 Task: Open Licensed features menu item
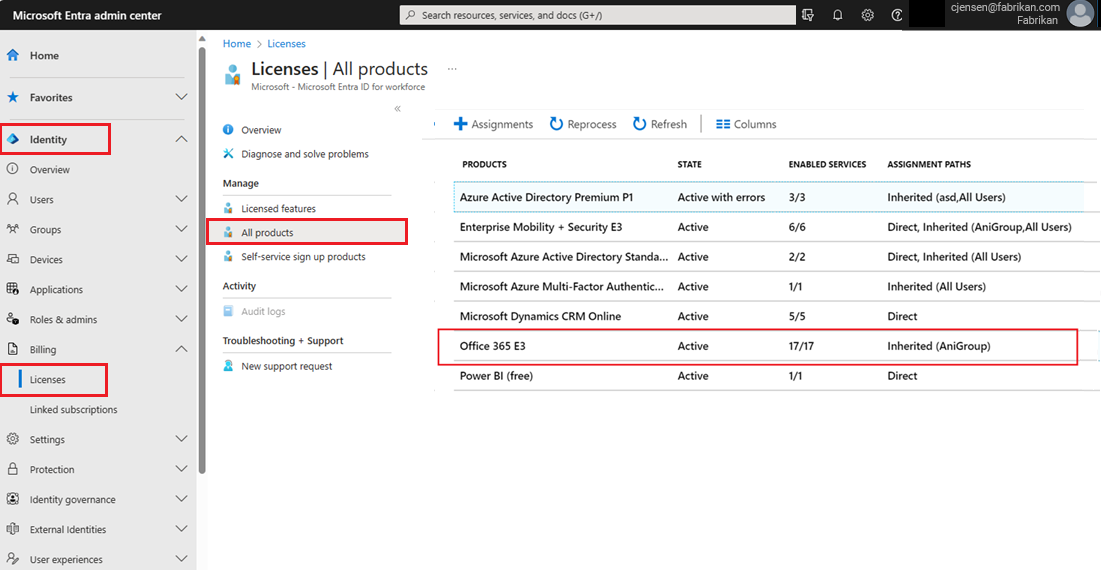pyautogui.click(x=278, y=209)
